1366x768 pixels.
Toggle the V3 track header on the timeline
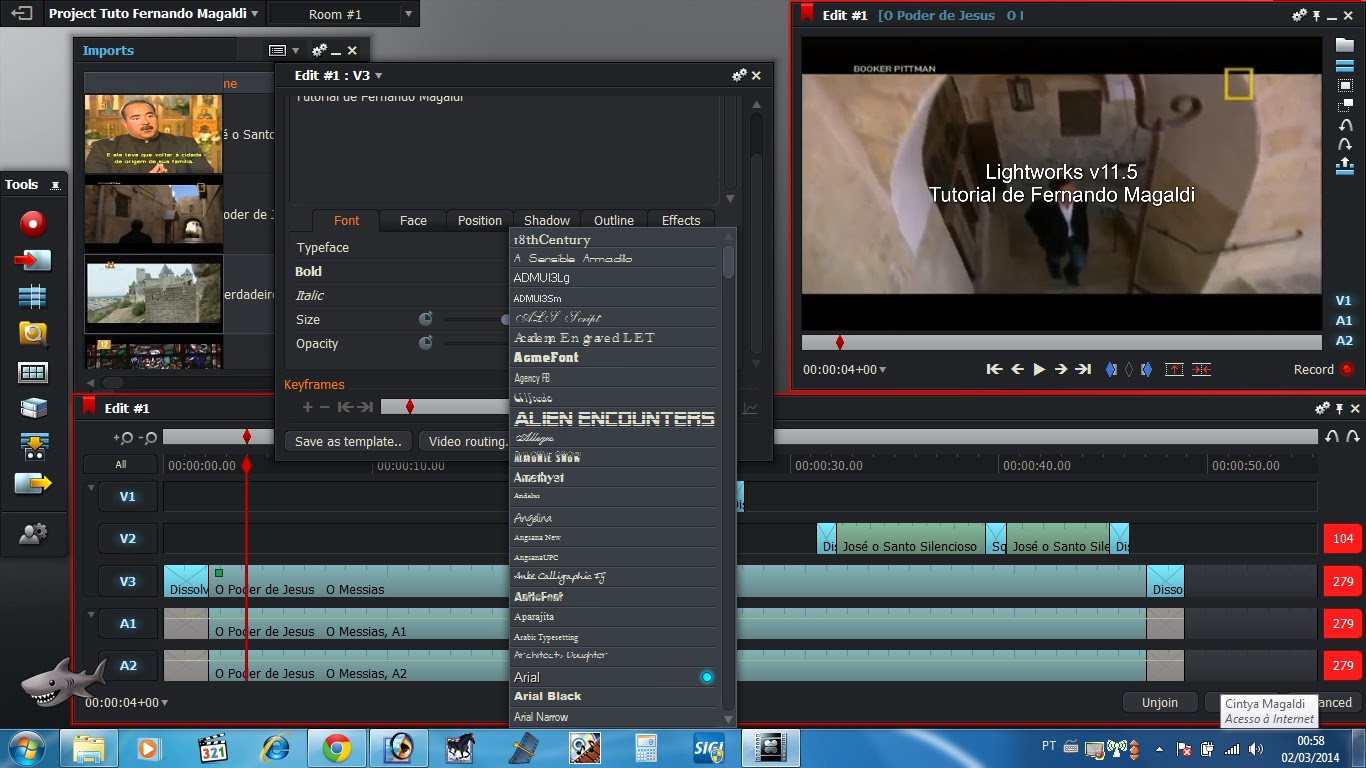click(x=128, y=581)
